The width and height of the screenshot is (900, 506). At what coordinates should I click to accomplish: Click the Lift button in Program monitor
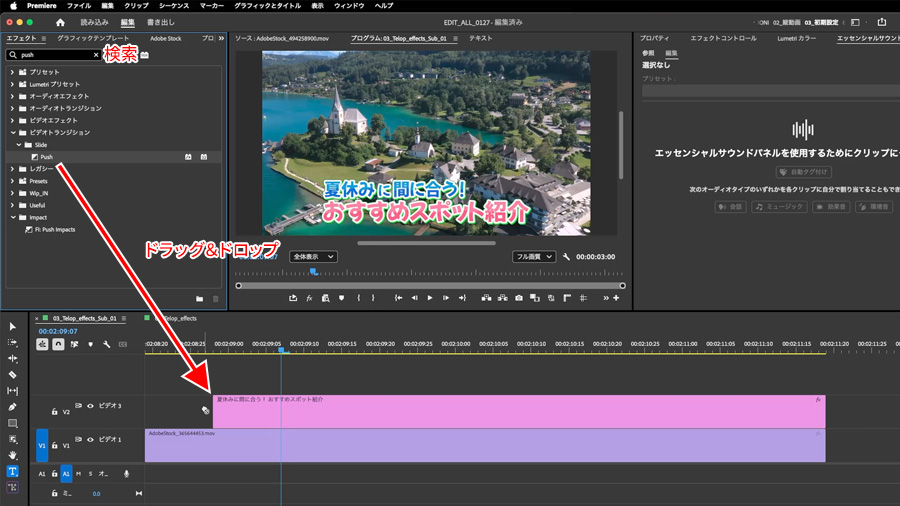[486, 298]
